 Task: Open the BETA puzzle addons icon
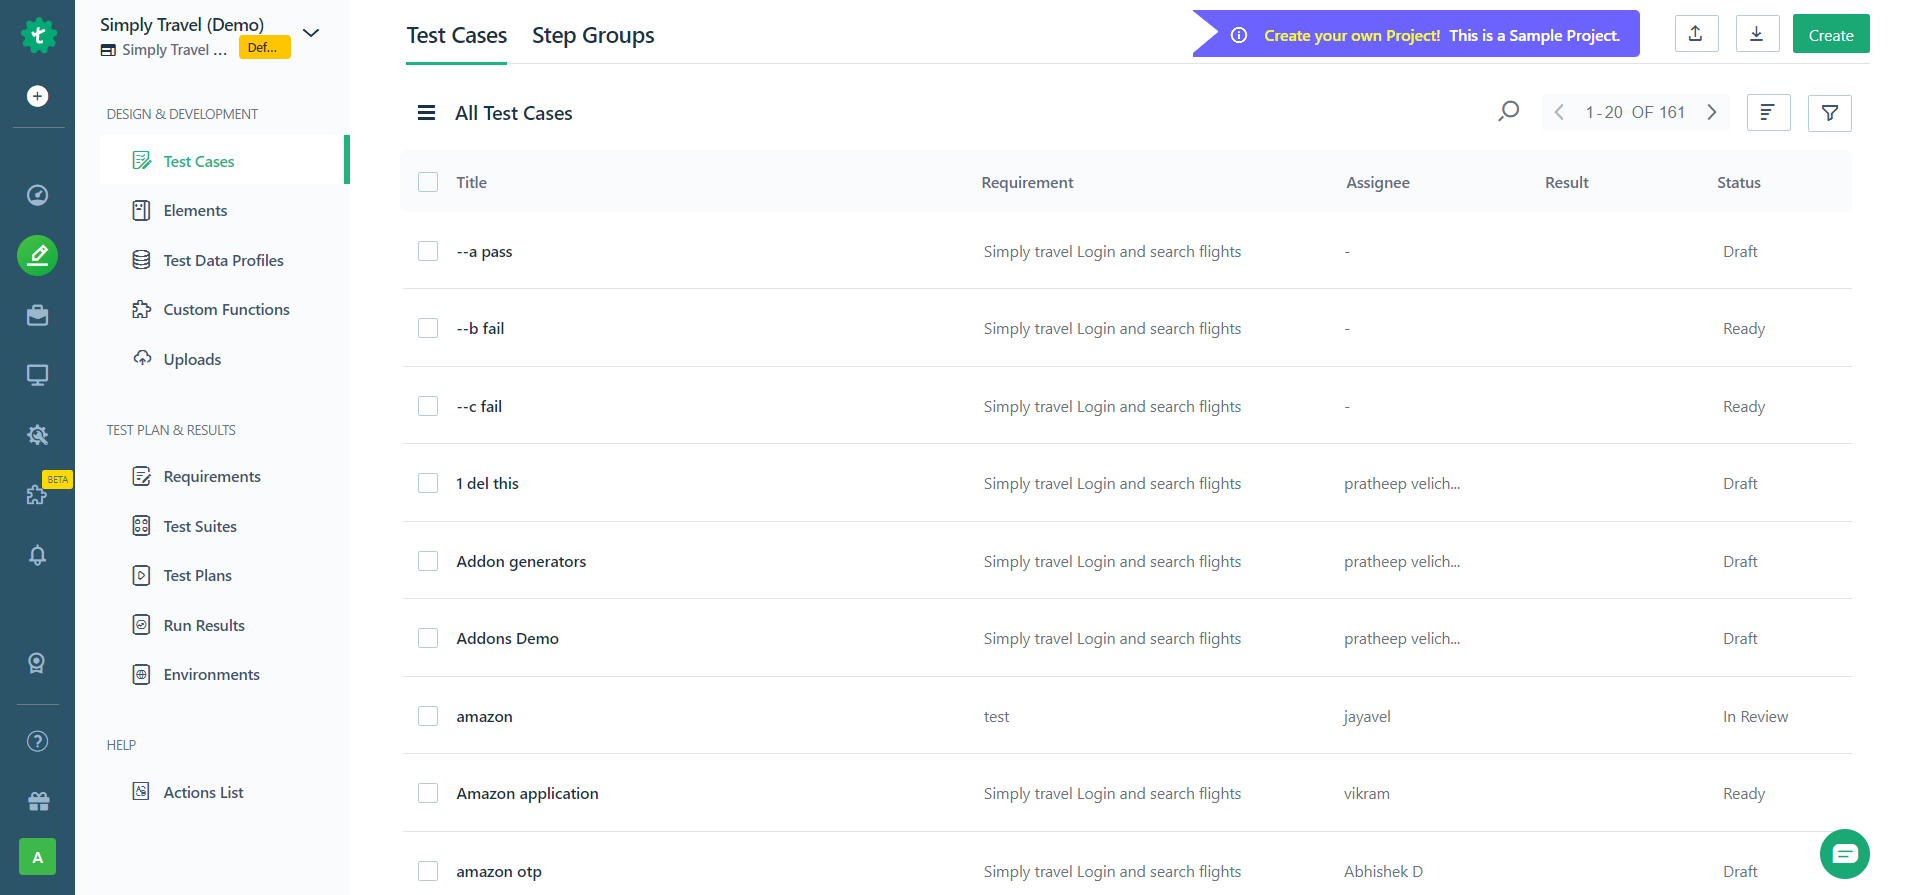[x=38, y=494]
